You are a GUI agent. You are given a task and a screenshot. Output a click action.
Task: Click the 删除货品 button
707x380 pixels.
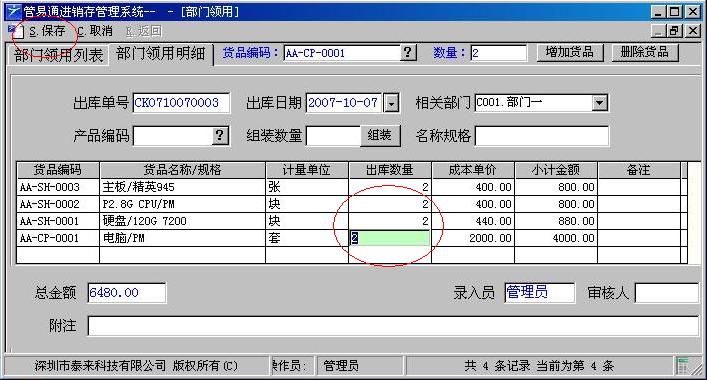[645, 52]
